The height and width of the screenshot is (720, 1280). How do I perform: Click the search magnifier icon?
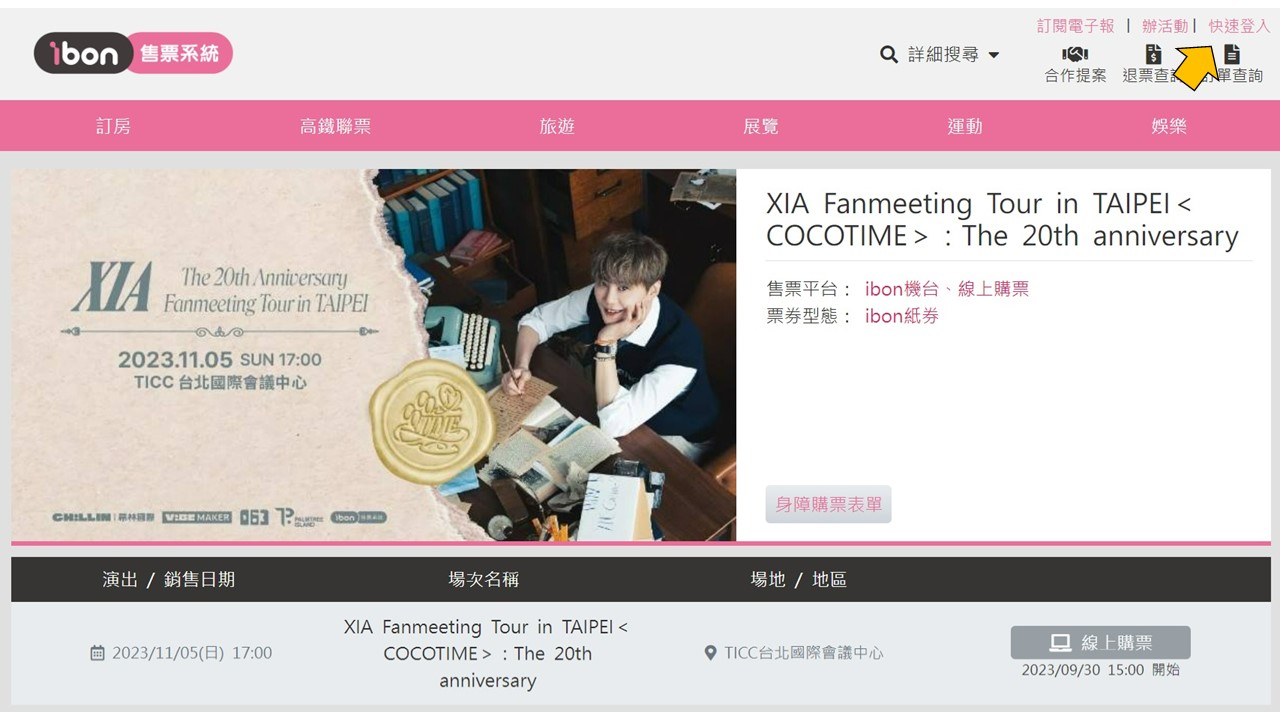[889, 55]
